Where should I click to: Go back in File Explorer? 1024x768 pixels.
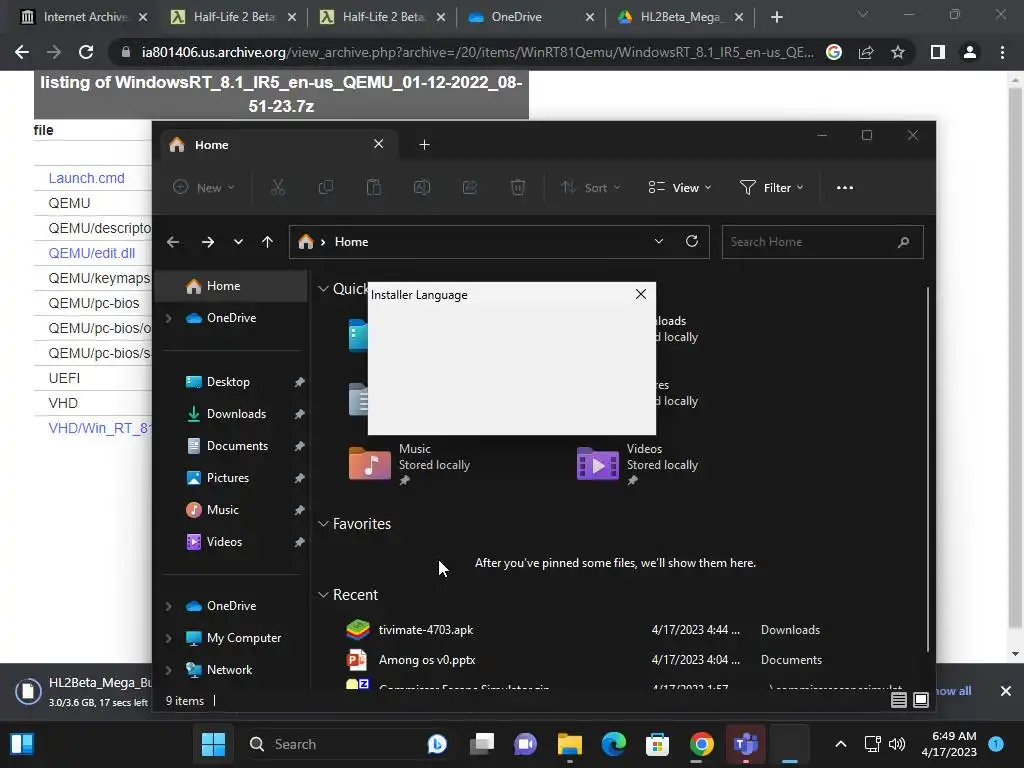pos(173,242)
